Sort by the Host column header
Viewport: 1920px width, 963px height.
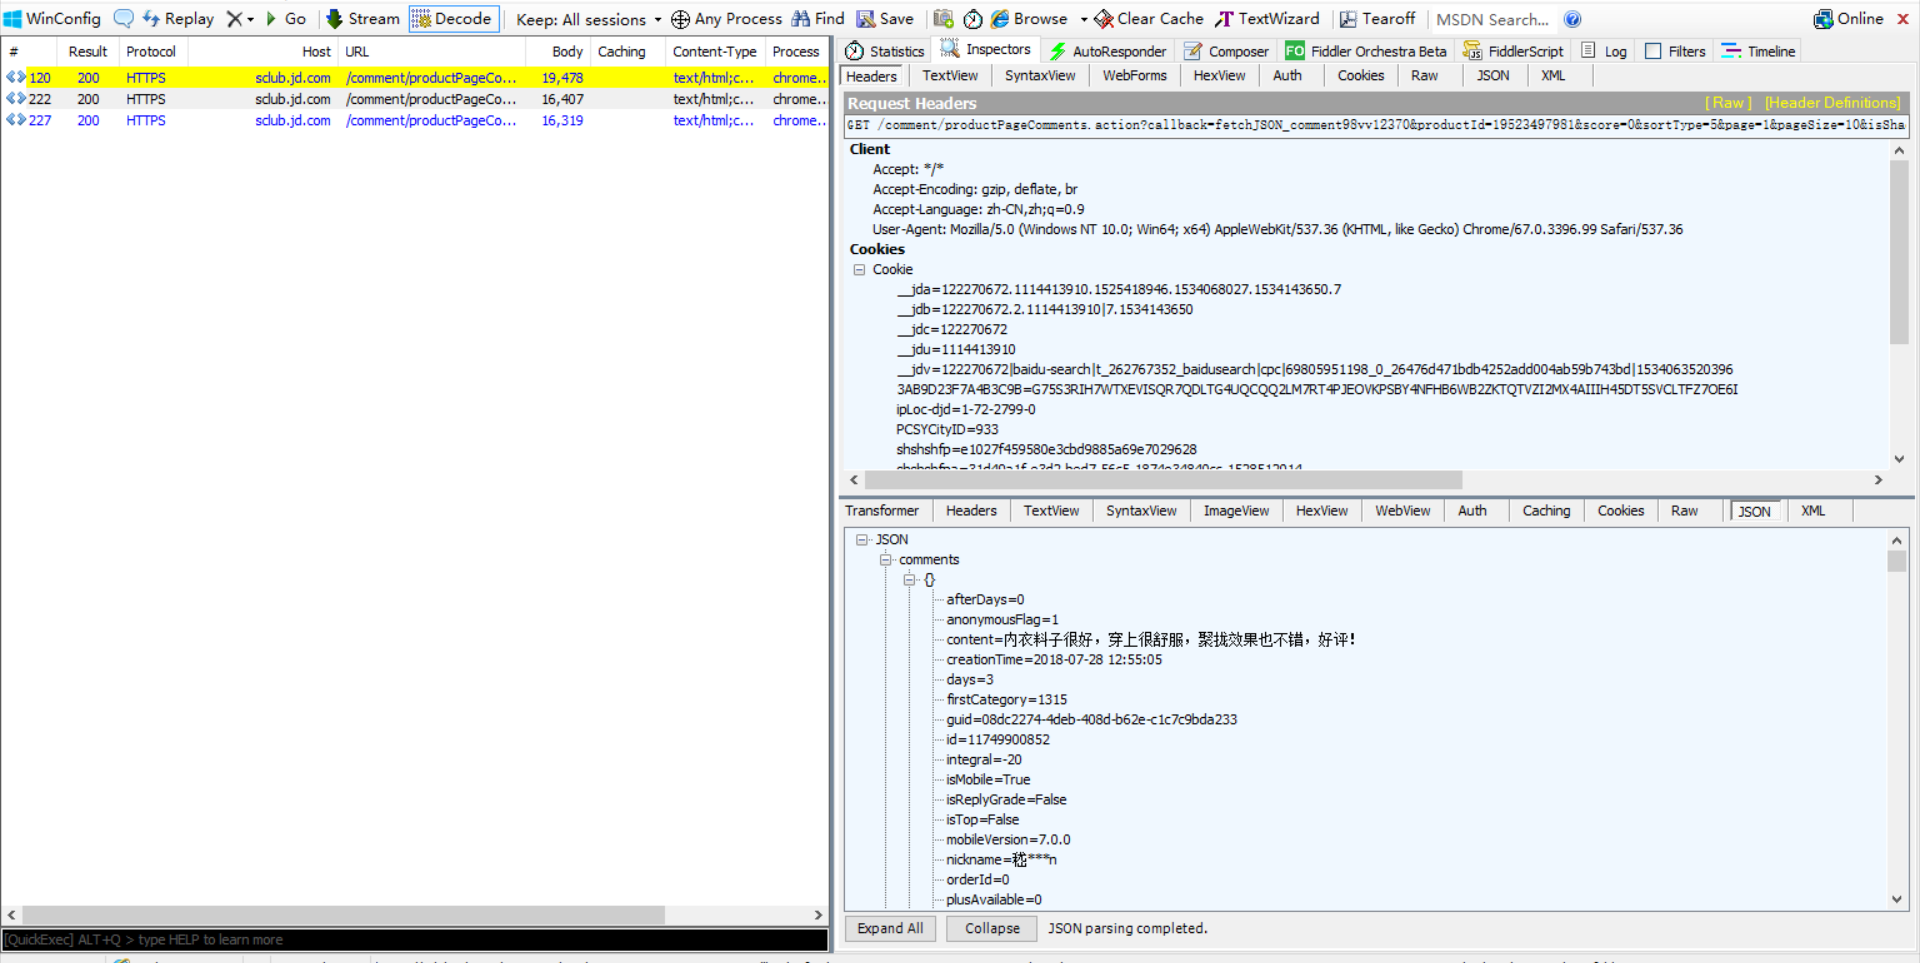(x=263, y=51)
